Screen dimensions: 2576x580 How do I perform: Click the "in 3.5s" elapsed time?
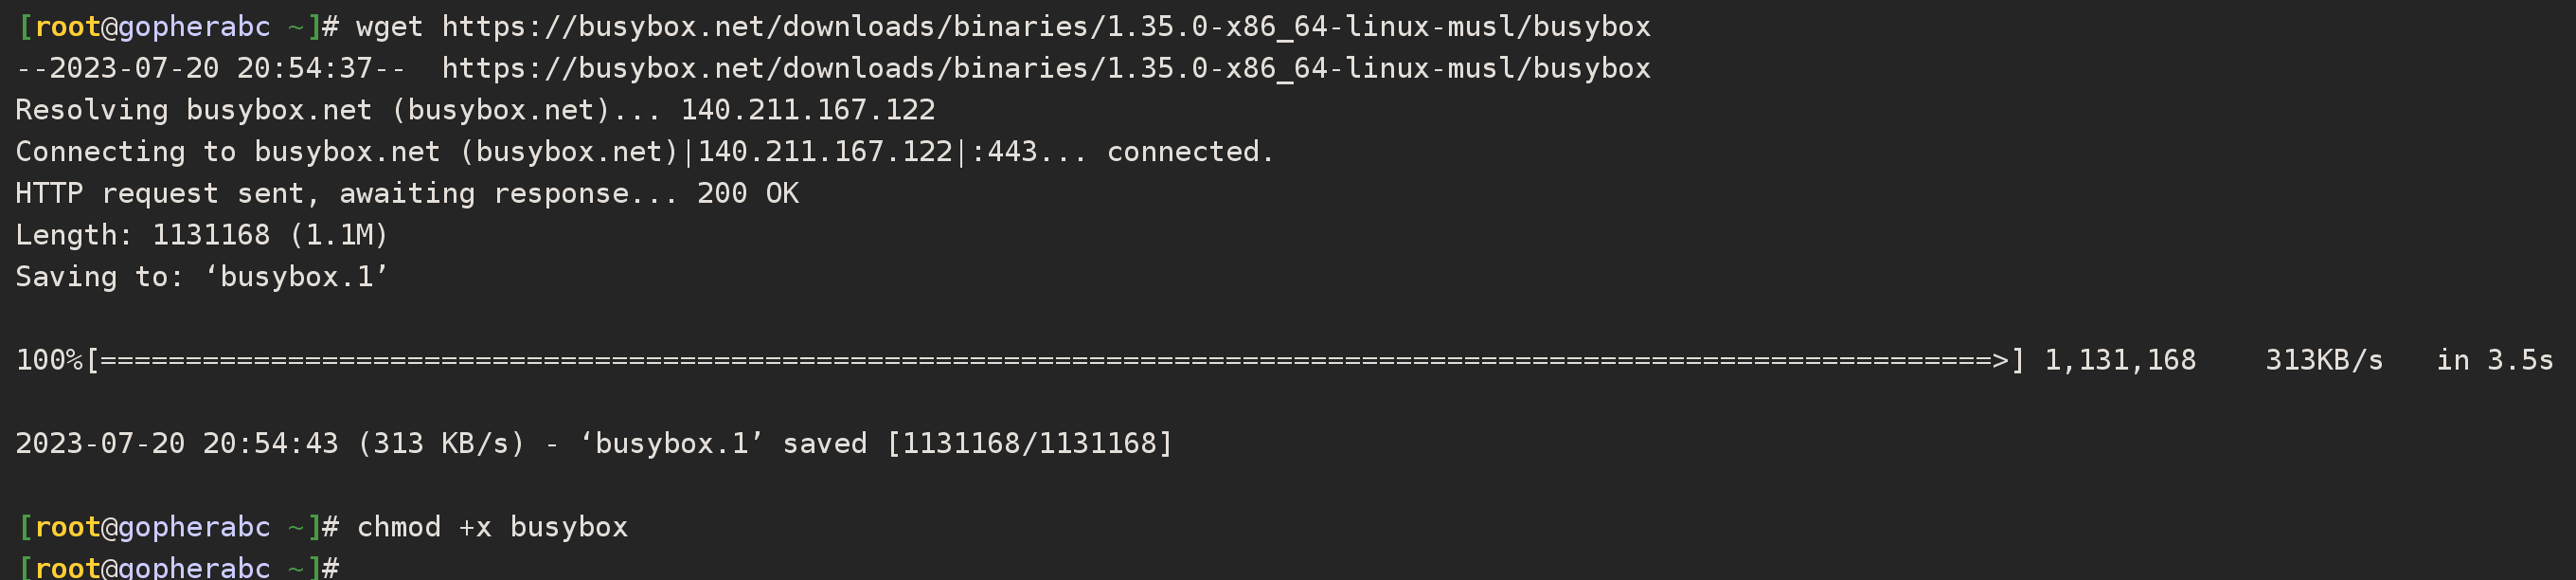(x=2494, y=361)
